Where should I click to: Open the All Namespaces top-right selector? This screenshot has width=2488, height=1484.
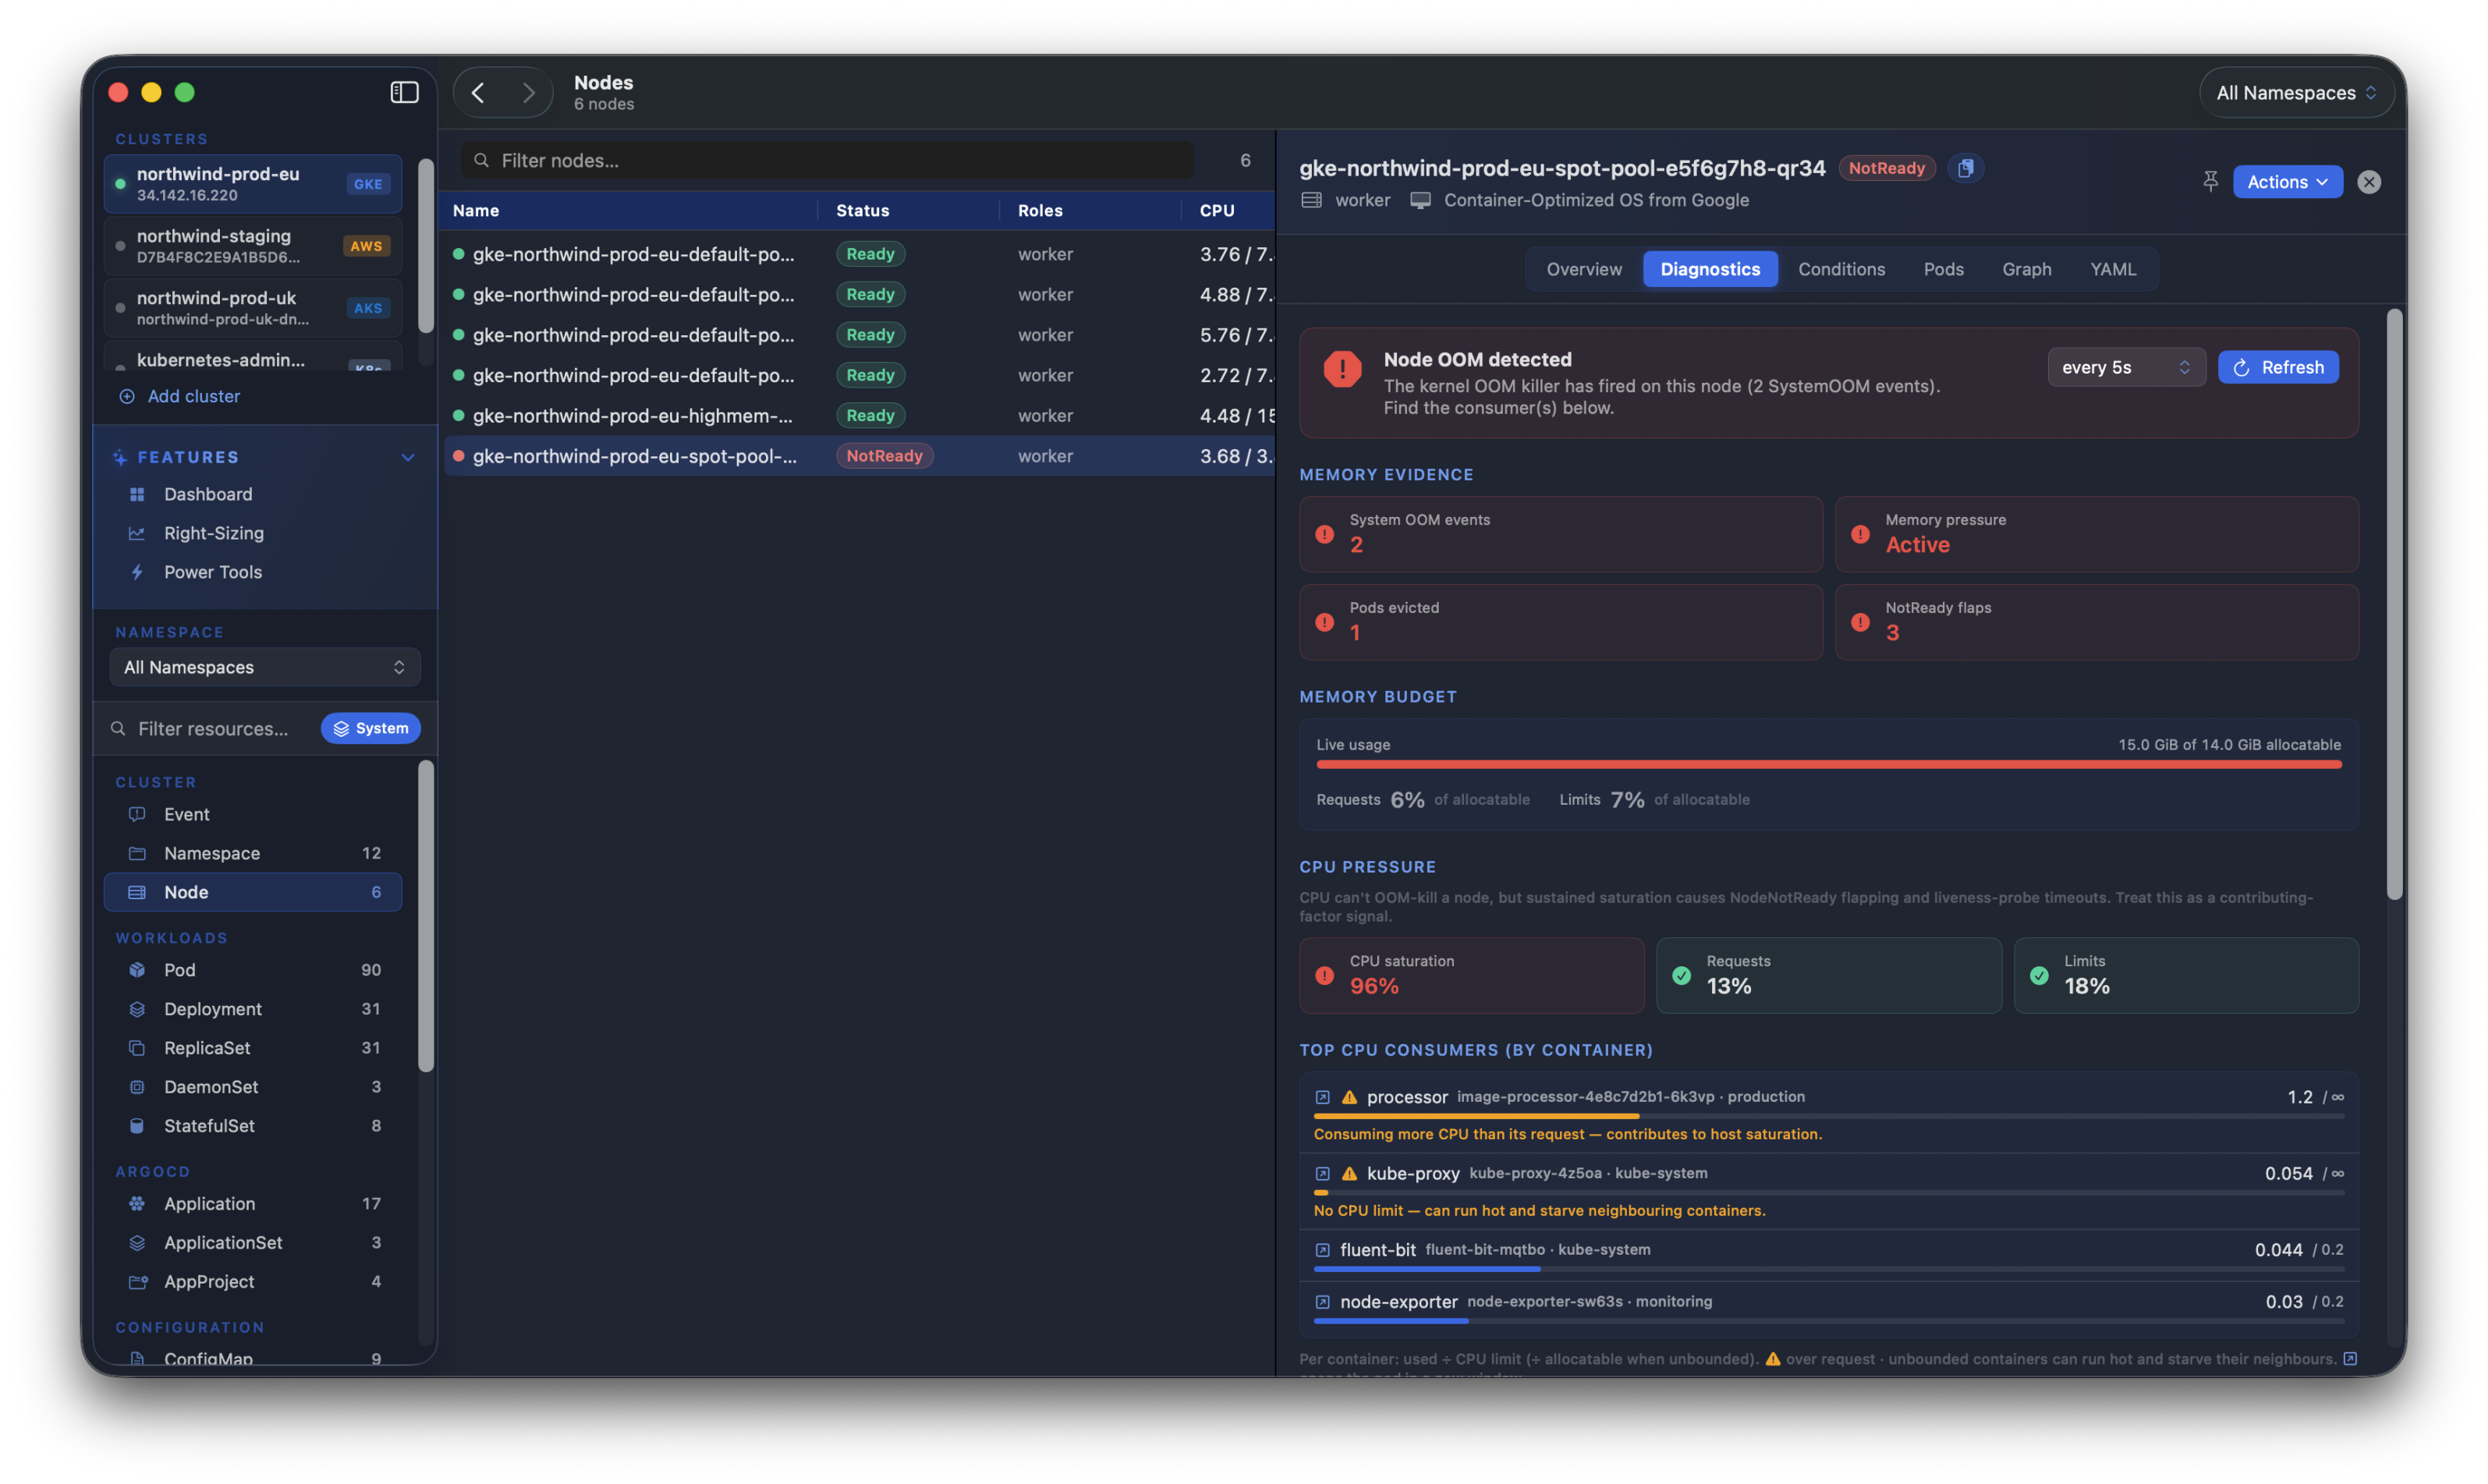coord(2295,92)
